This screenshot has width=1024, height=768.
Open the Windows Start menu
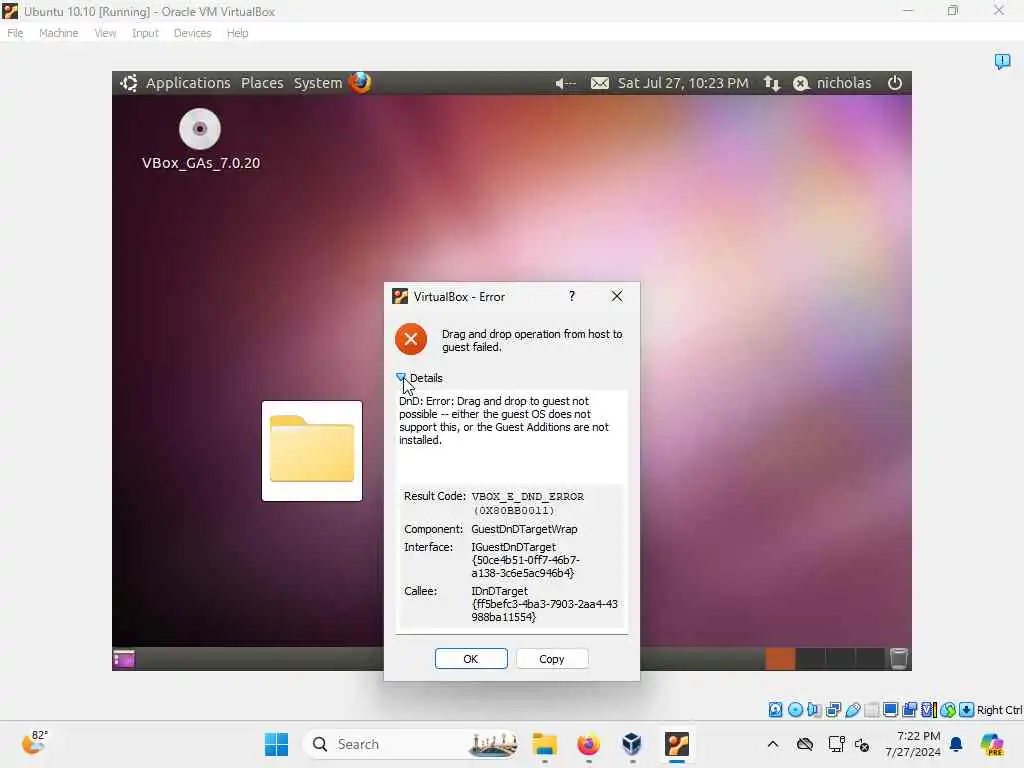(276, 744)
